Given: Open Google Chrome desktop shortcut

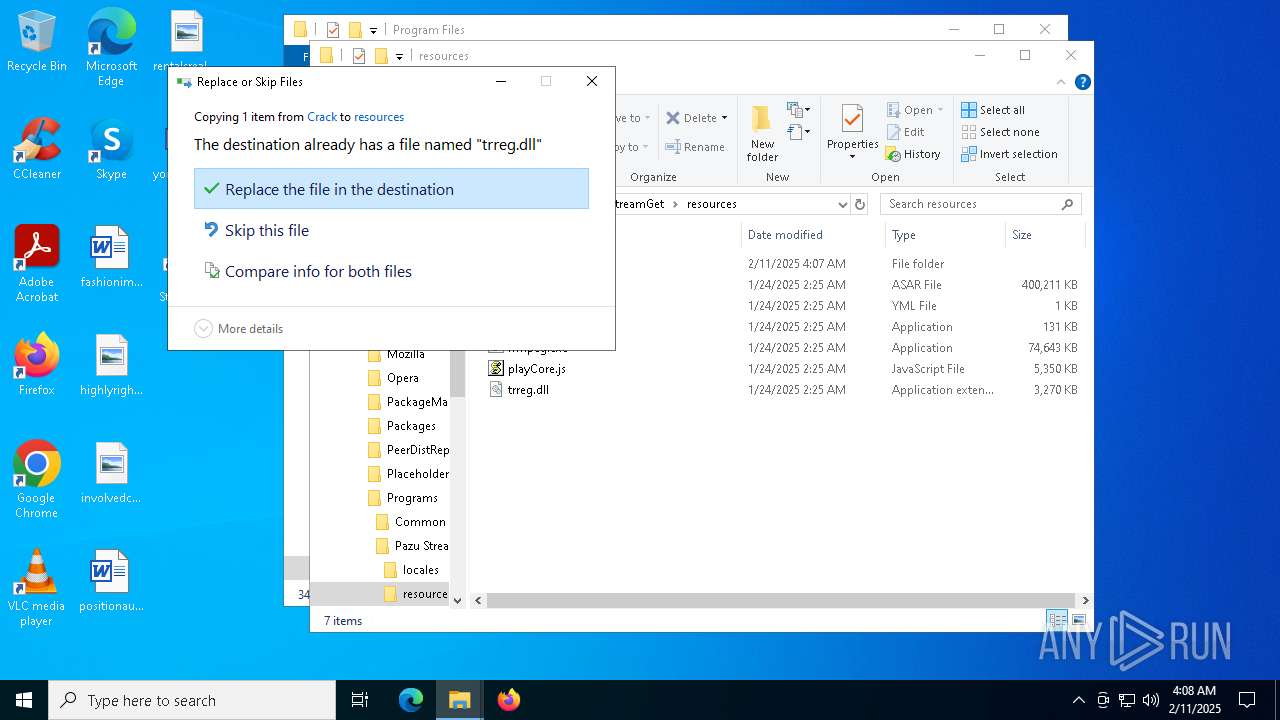Looking at the screenshot, I should [x=37, y=480].
